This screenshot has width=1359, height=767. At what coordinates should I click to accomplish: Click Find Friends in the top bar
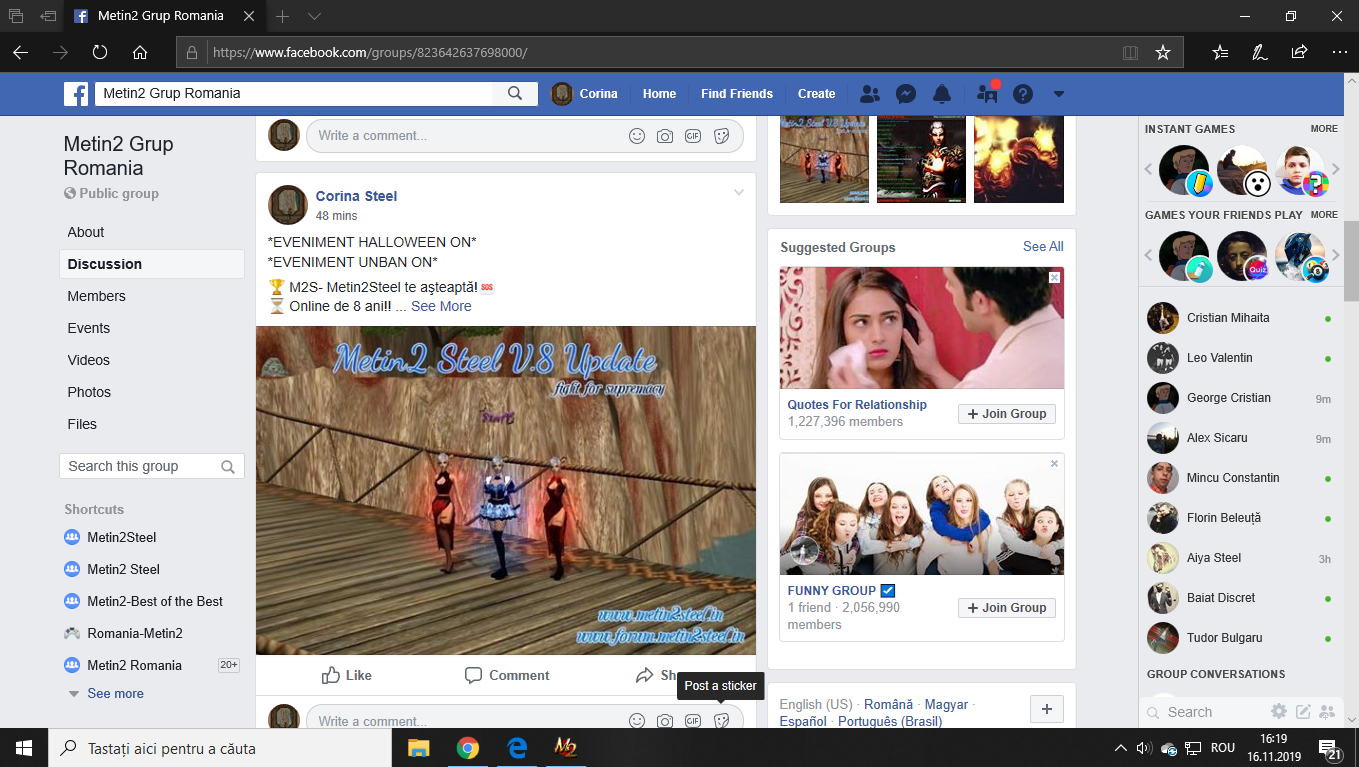click(737, 94)
